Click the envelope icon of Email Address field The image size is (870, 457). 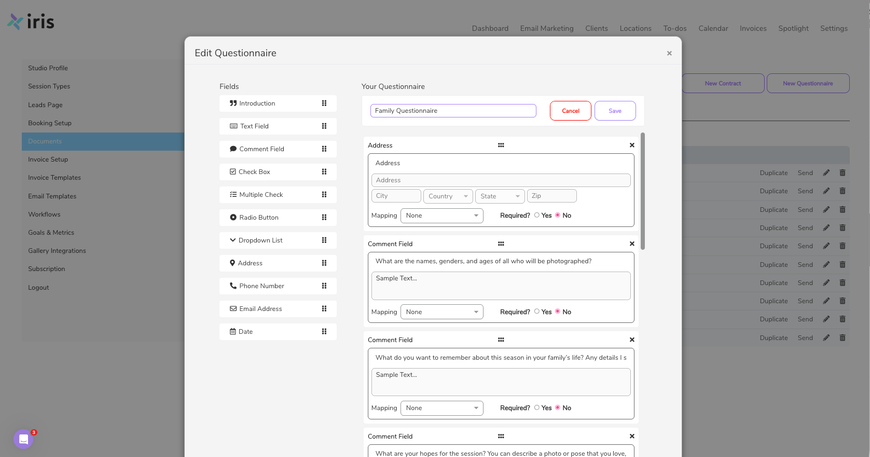coord(233,308)
